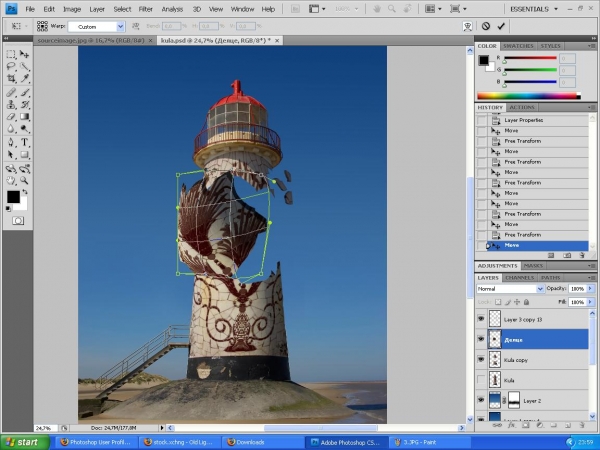Open the History panel options menu
The width and height of the screenshot is (600, 450).
click(x=592, y=108)
